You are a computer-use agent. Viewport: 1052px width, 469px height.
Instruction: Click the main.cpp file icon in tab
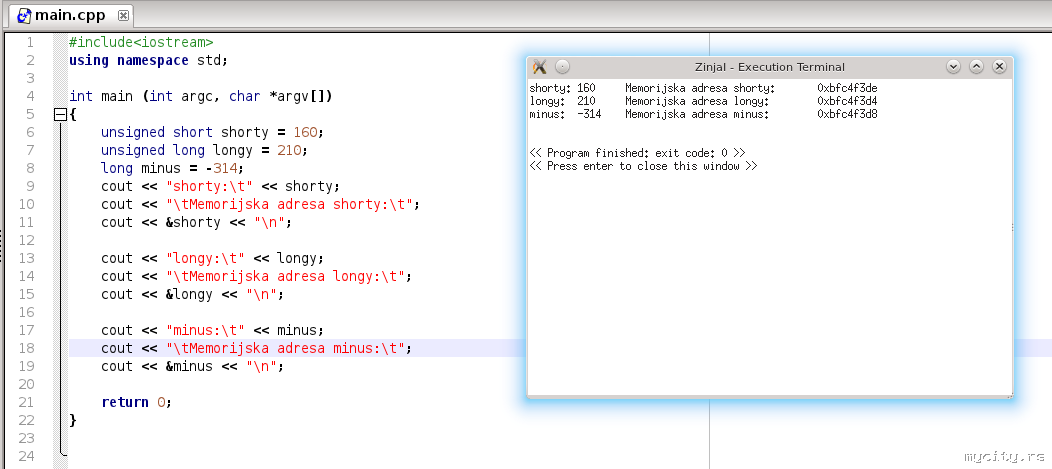pyautogui.click(x=24, y=15)
